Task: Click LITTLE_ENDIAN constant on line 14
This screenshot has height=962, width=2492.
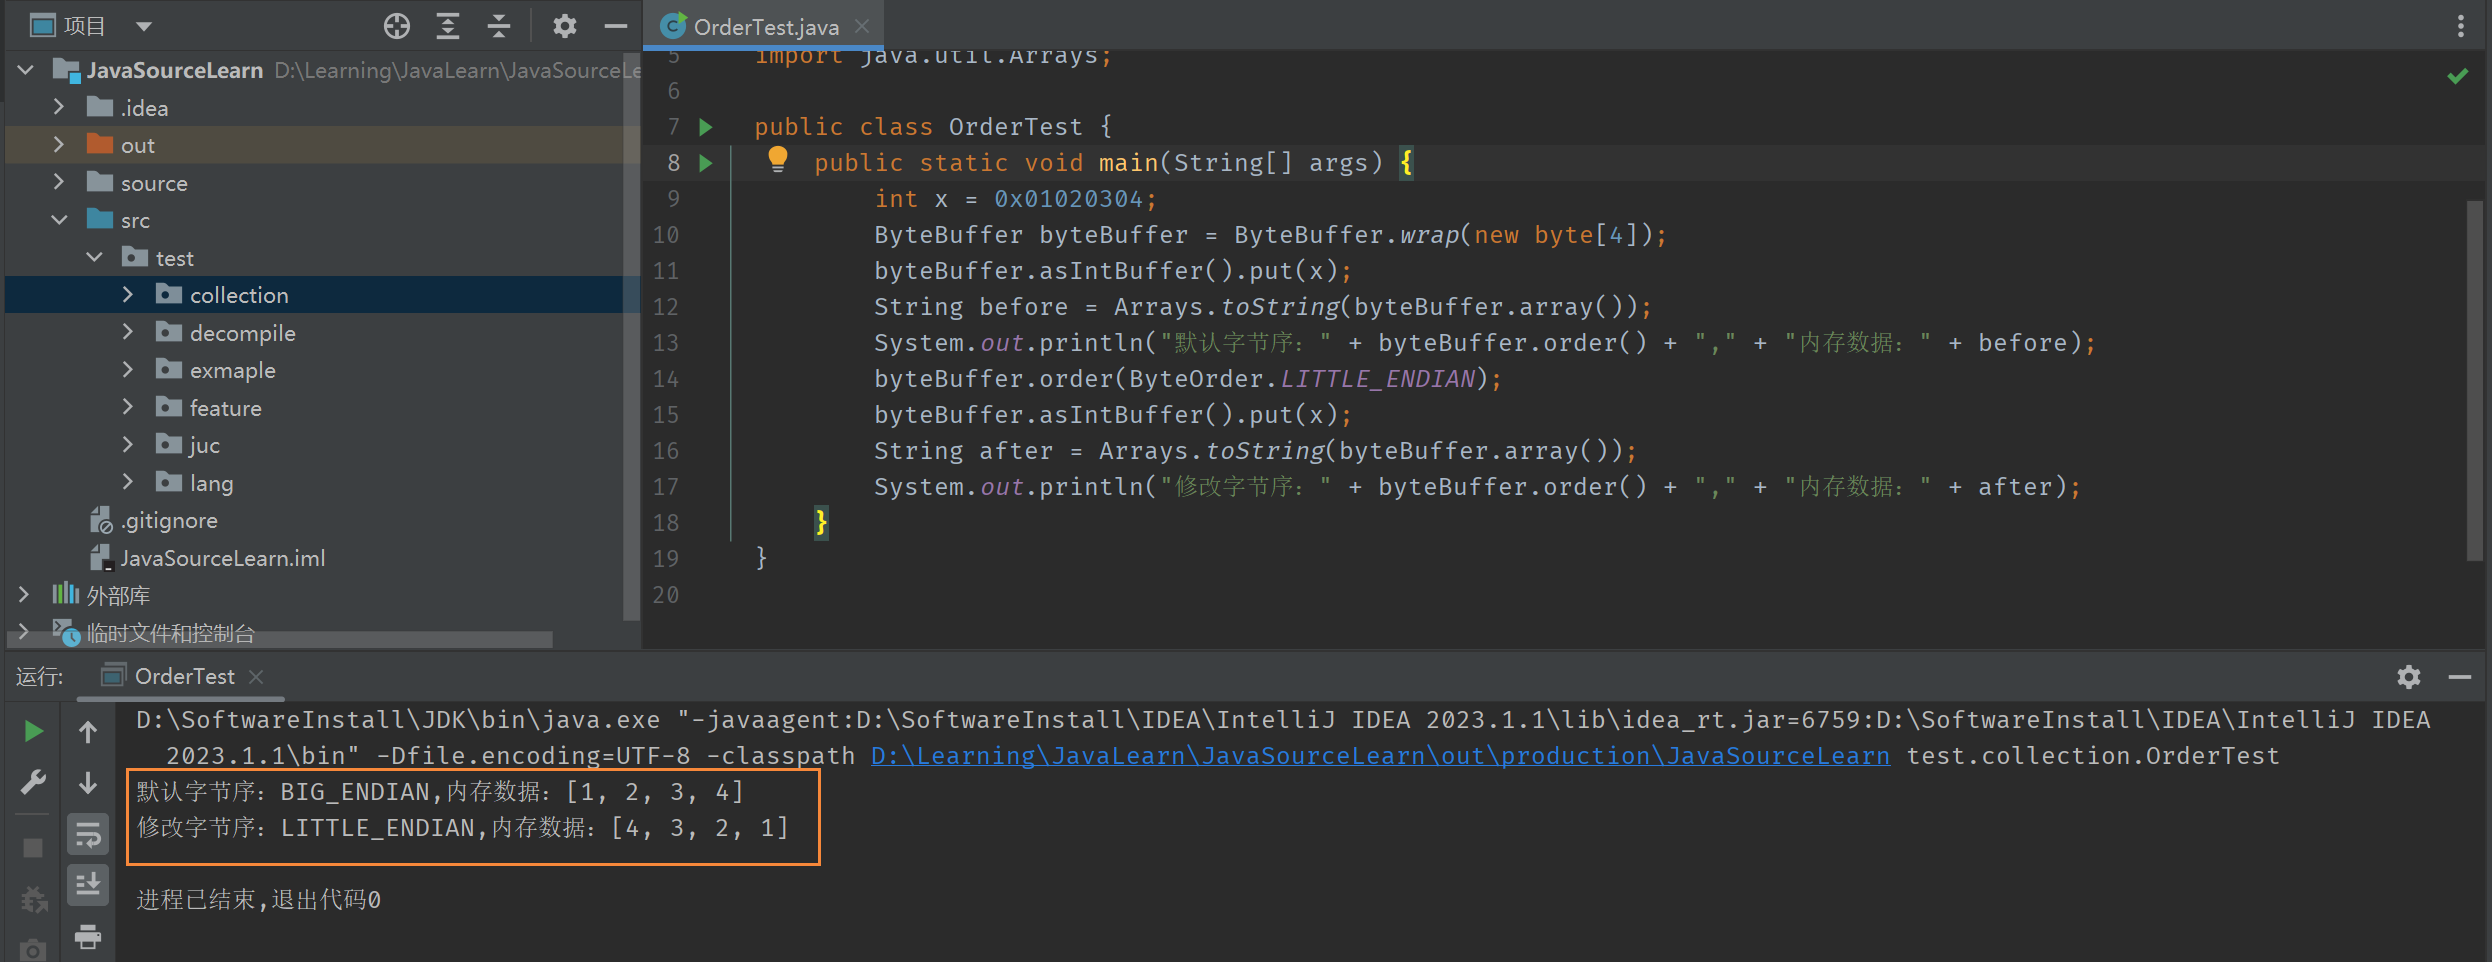Action: pos(1378,379)
